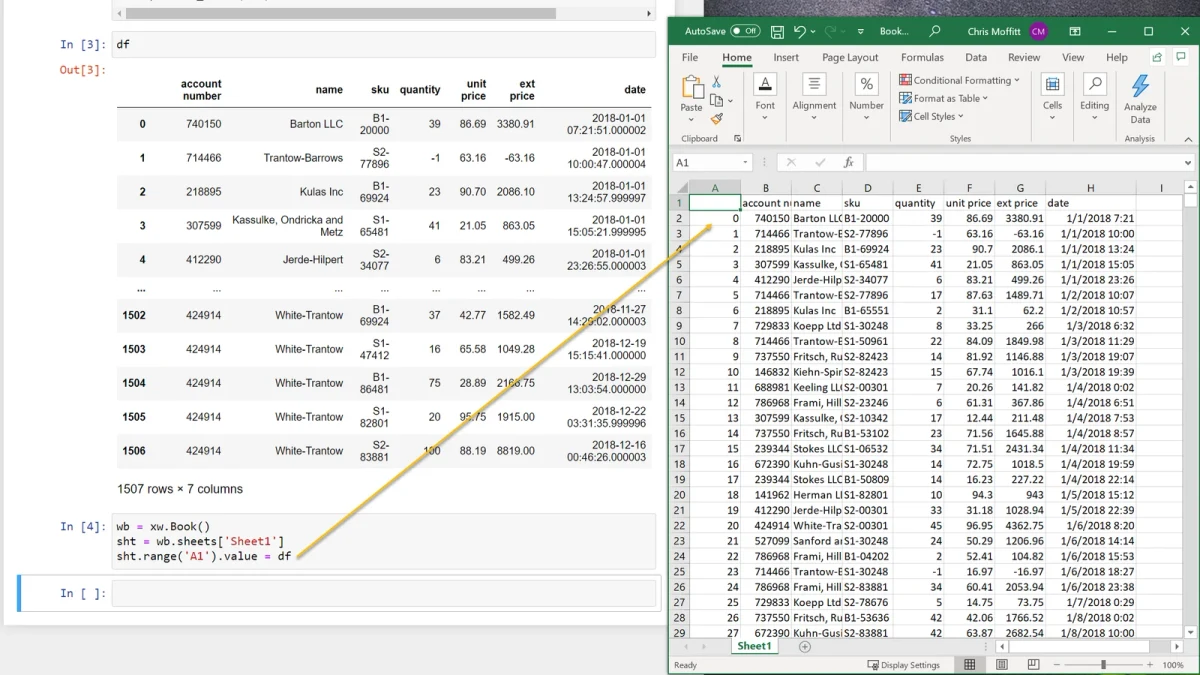Click the zoom slider handle in Excel

point(1103,665)
